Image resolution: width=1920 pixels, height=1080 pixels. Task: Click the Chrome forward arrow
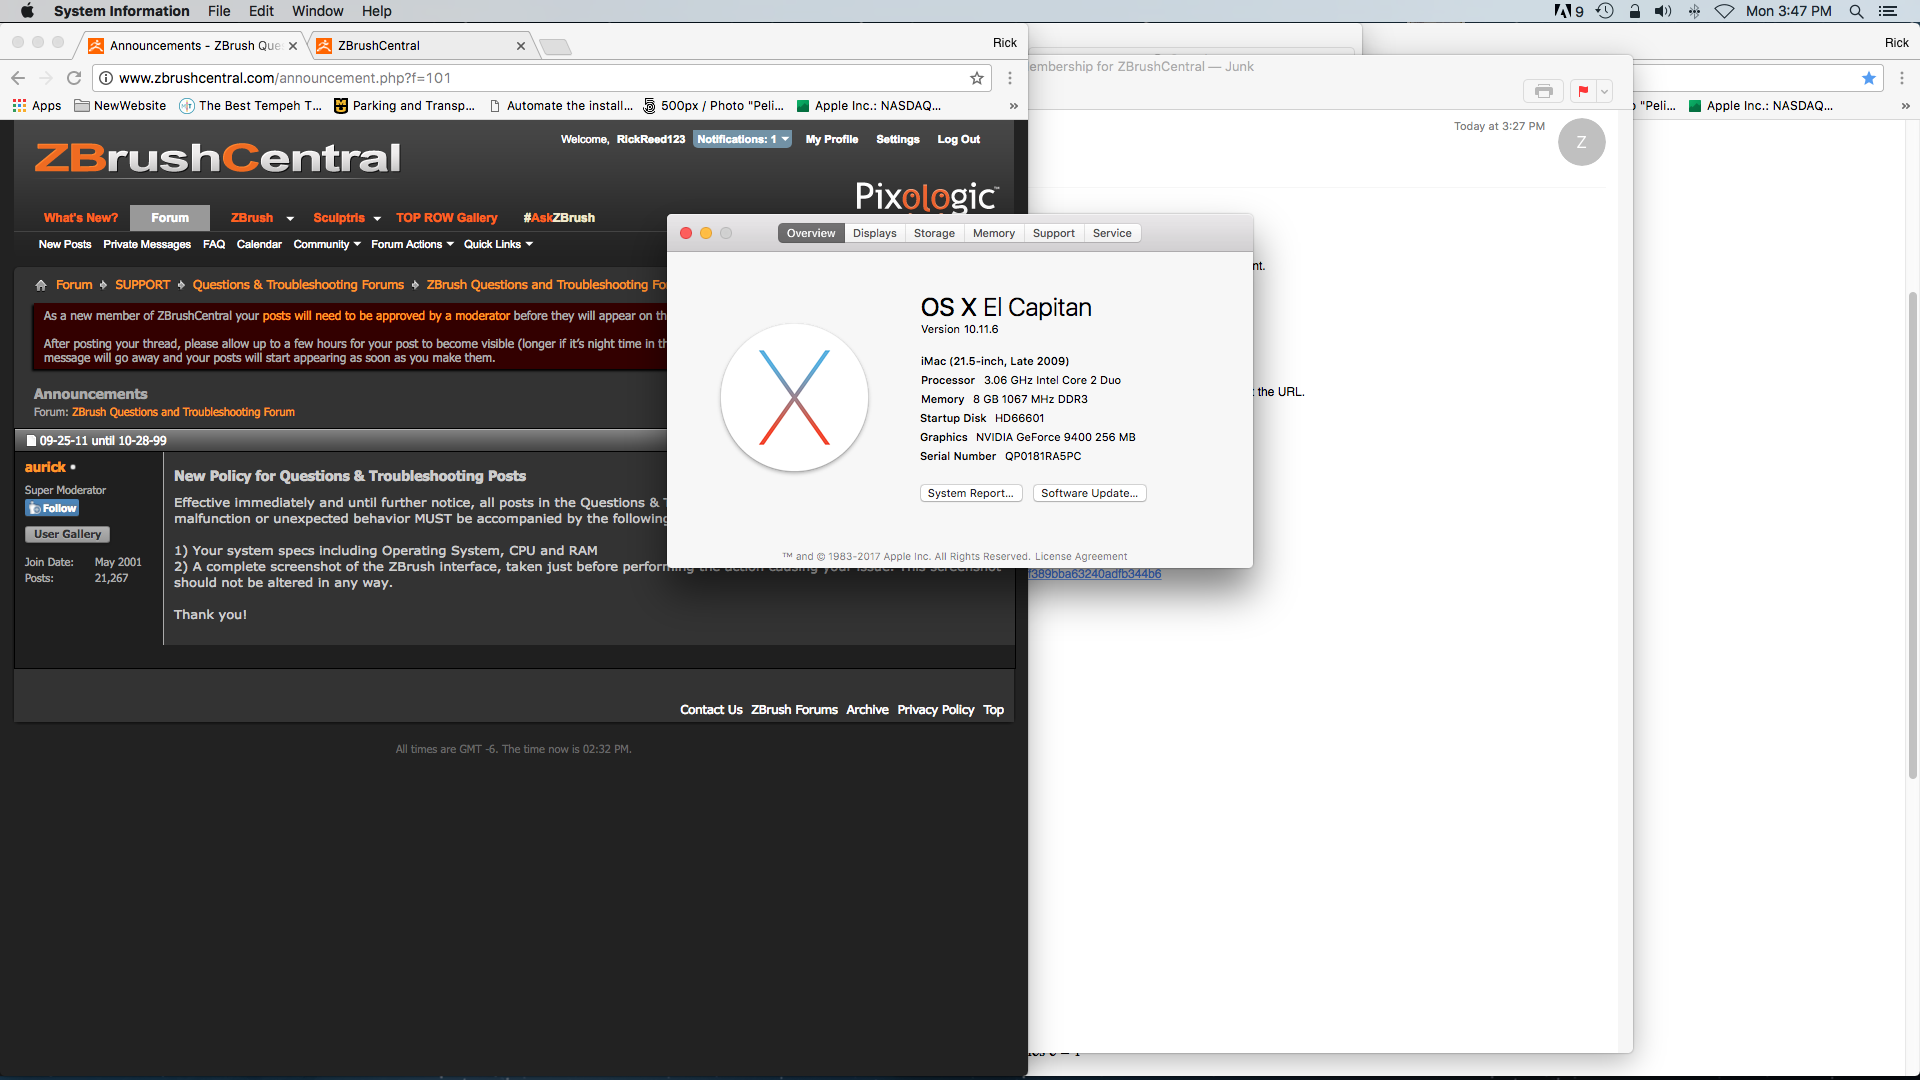[46, 78]
